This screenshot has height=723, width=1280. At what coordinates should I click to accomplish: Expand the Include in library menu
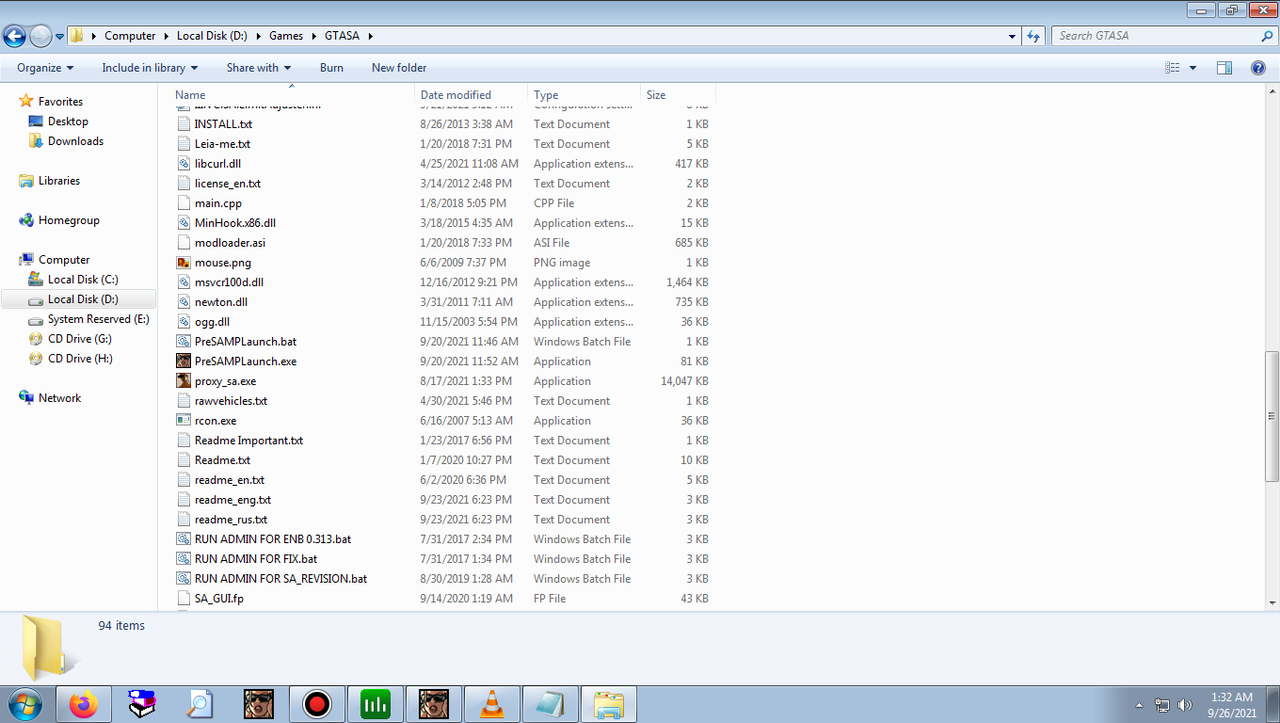click(x=150, y=68)
